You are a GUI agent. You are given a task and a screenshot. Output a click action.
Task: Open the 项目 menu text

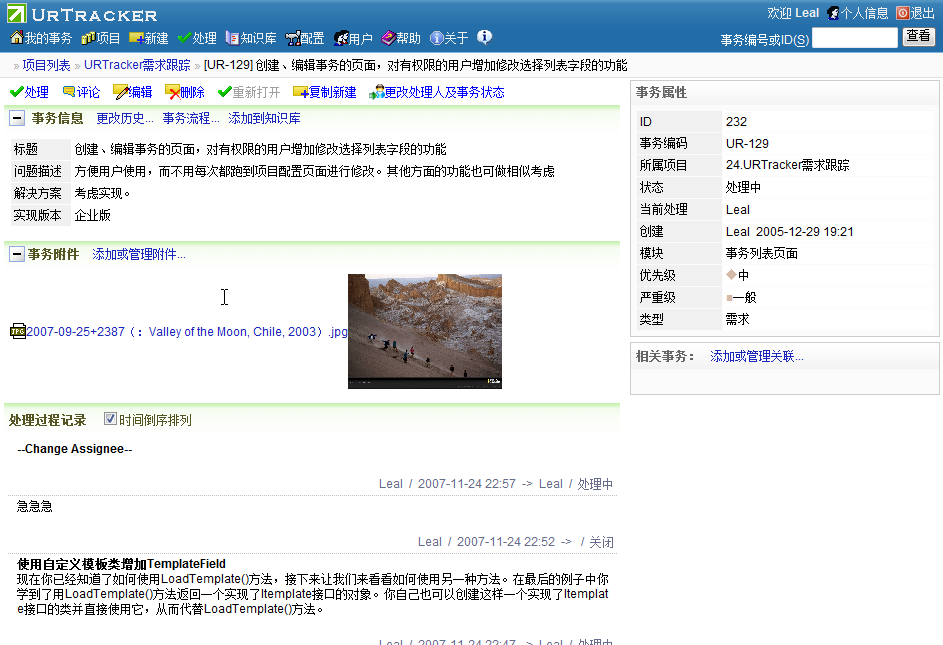108,39
